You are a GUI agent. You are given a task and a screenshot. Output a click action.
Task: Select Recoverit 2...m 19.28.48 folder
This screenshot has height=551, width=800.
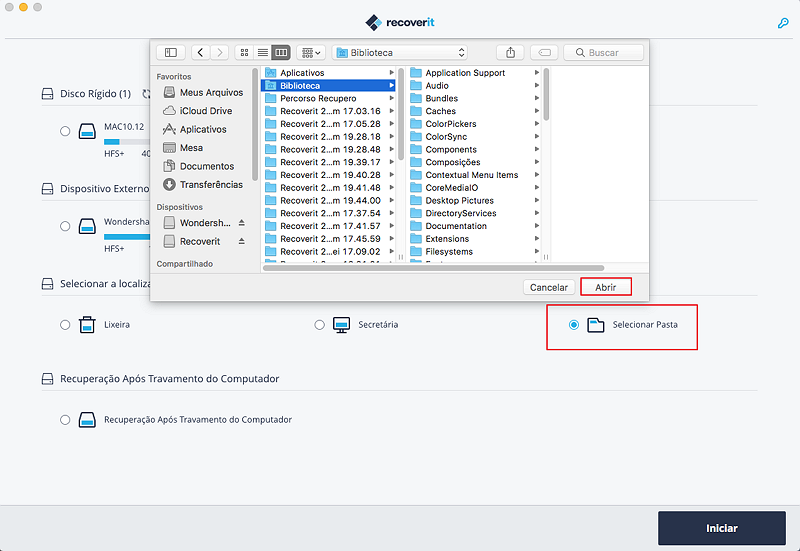328,149
